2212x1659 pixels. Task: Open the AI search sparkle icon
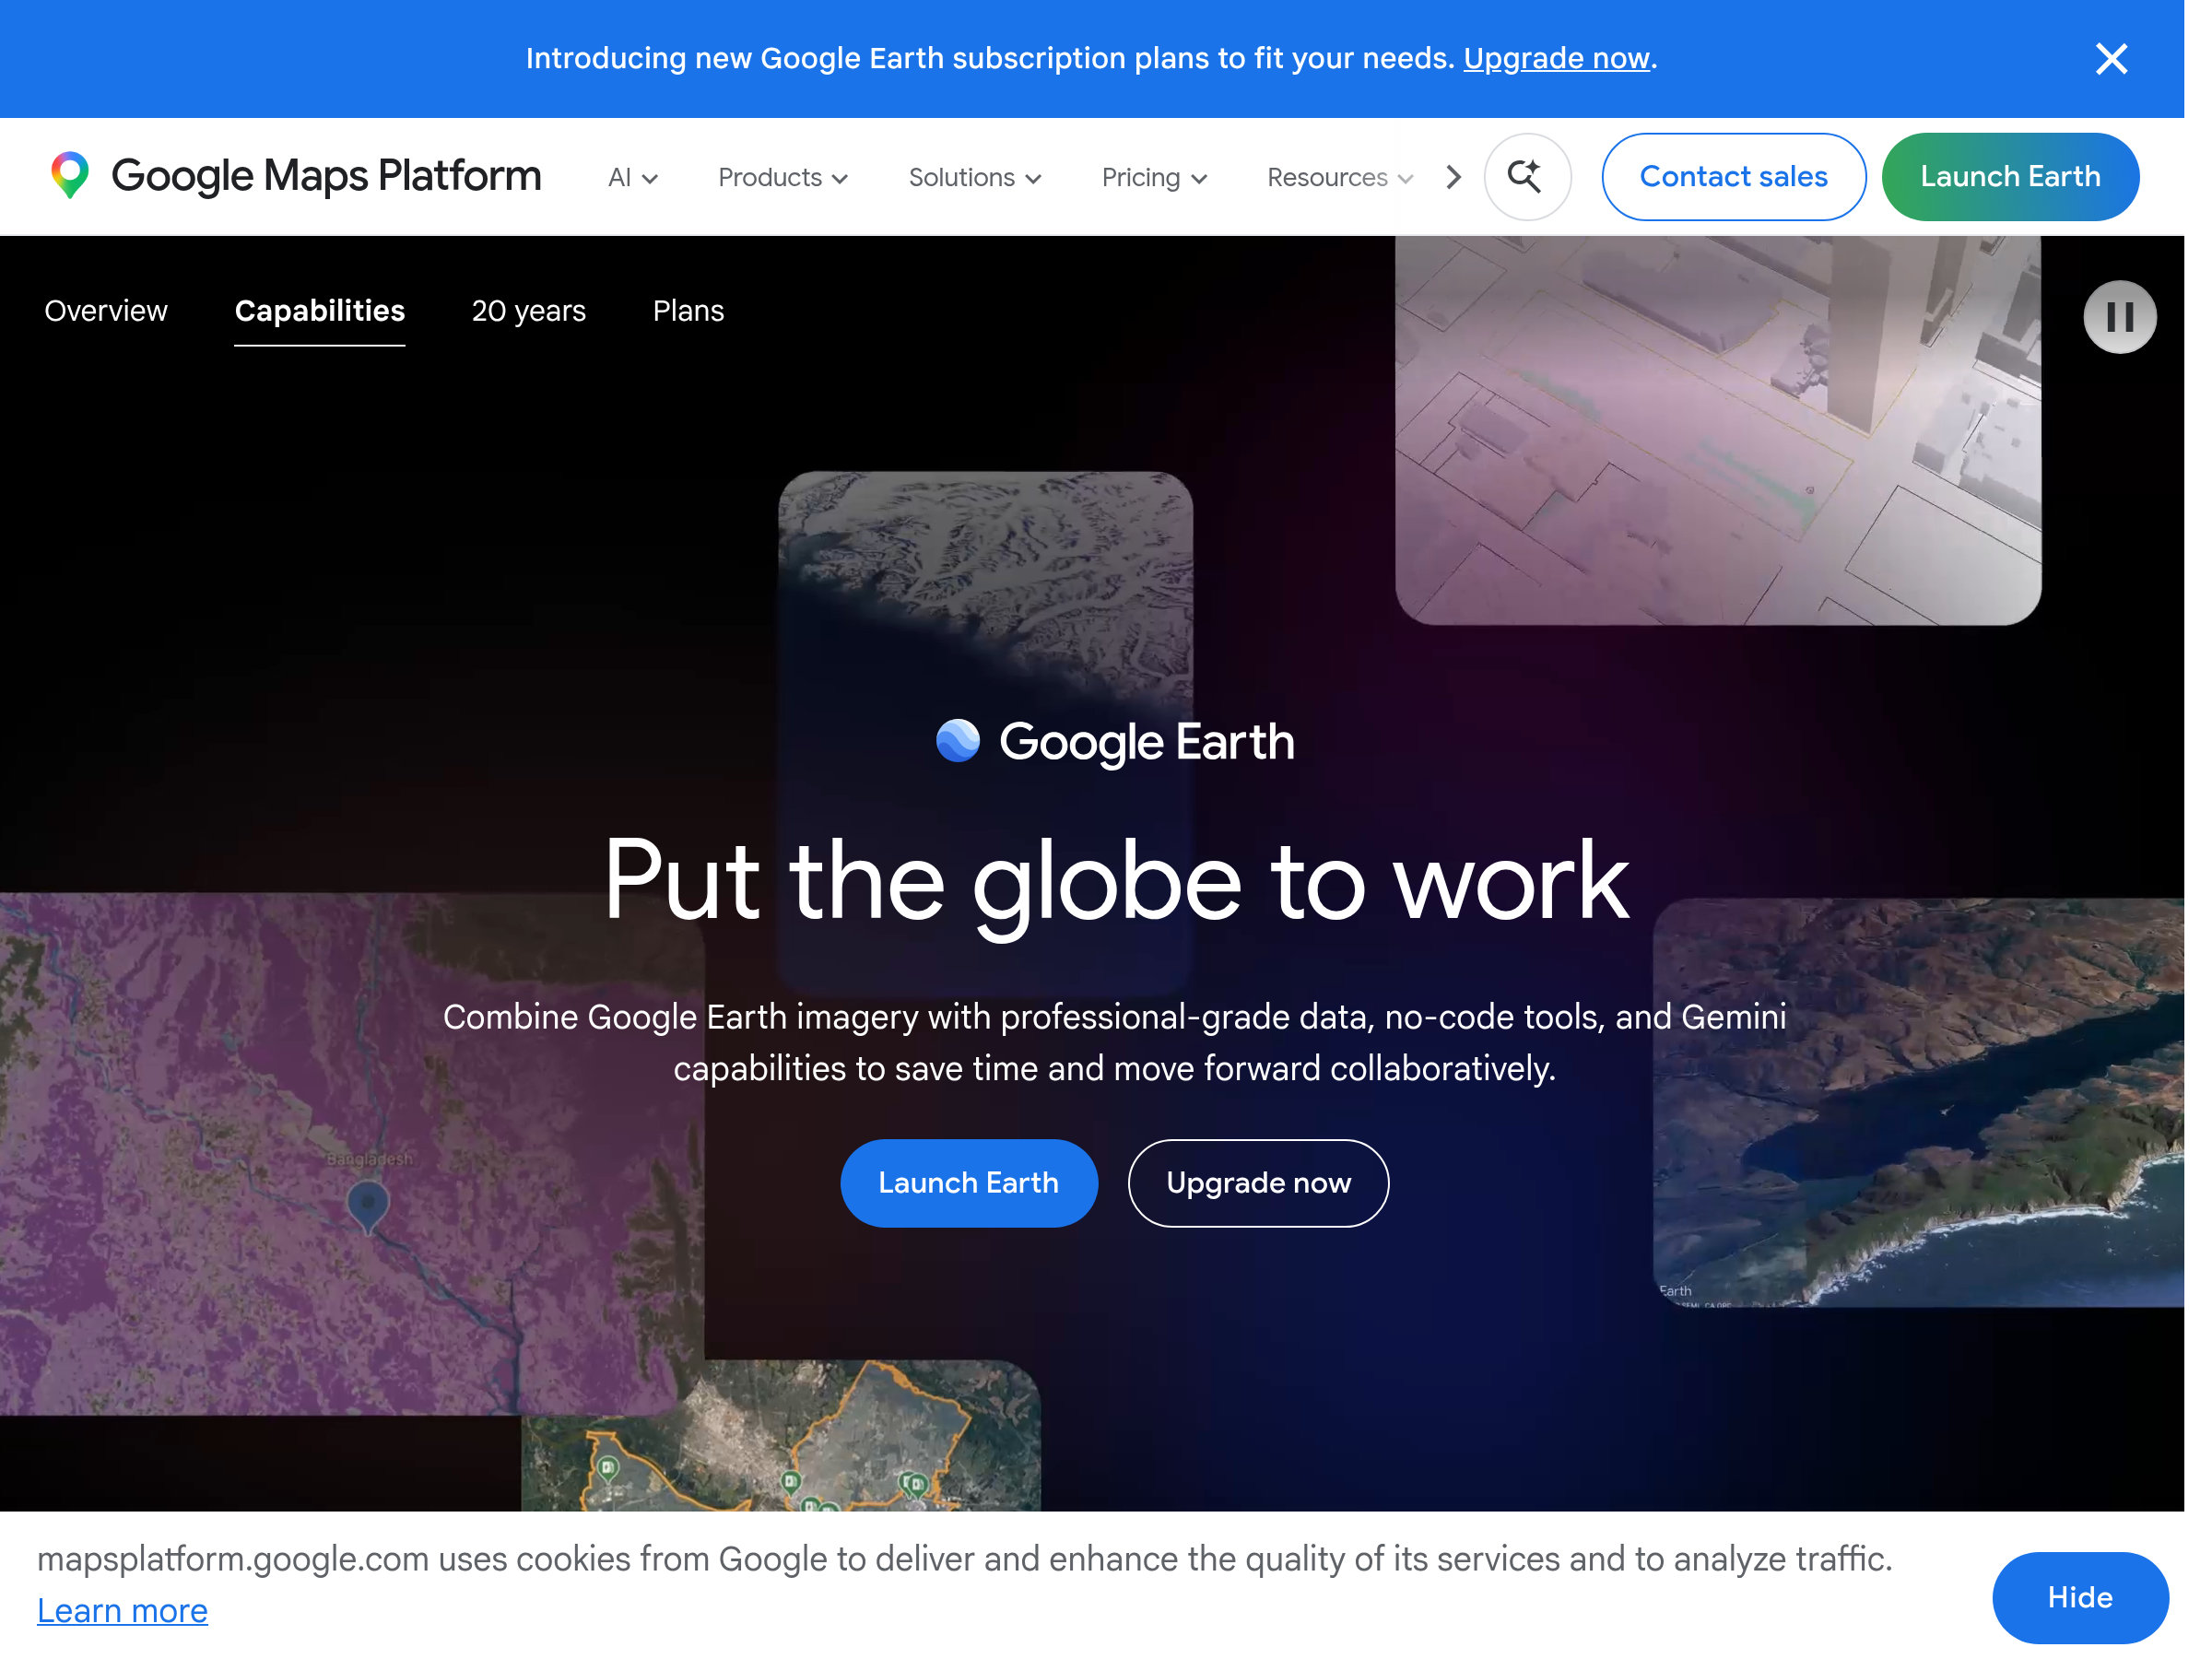pyautogui.click(x=1527, y=177)
